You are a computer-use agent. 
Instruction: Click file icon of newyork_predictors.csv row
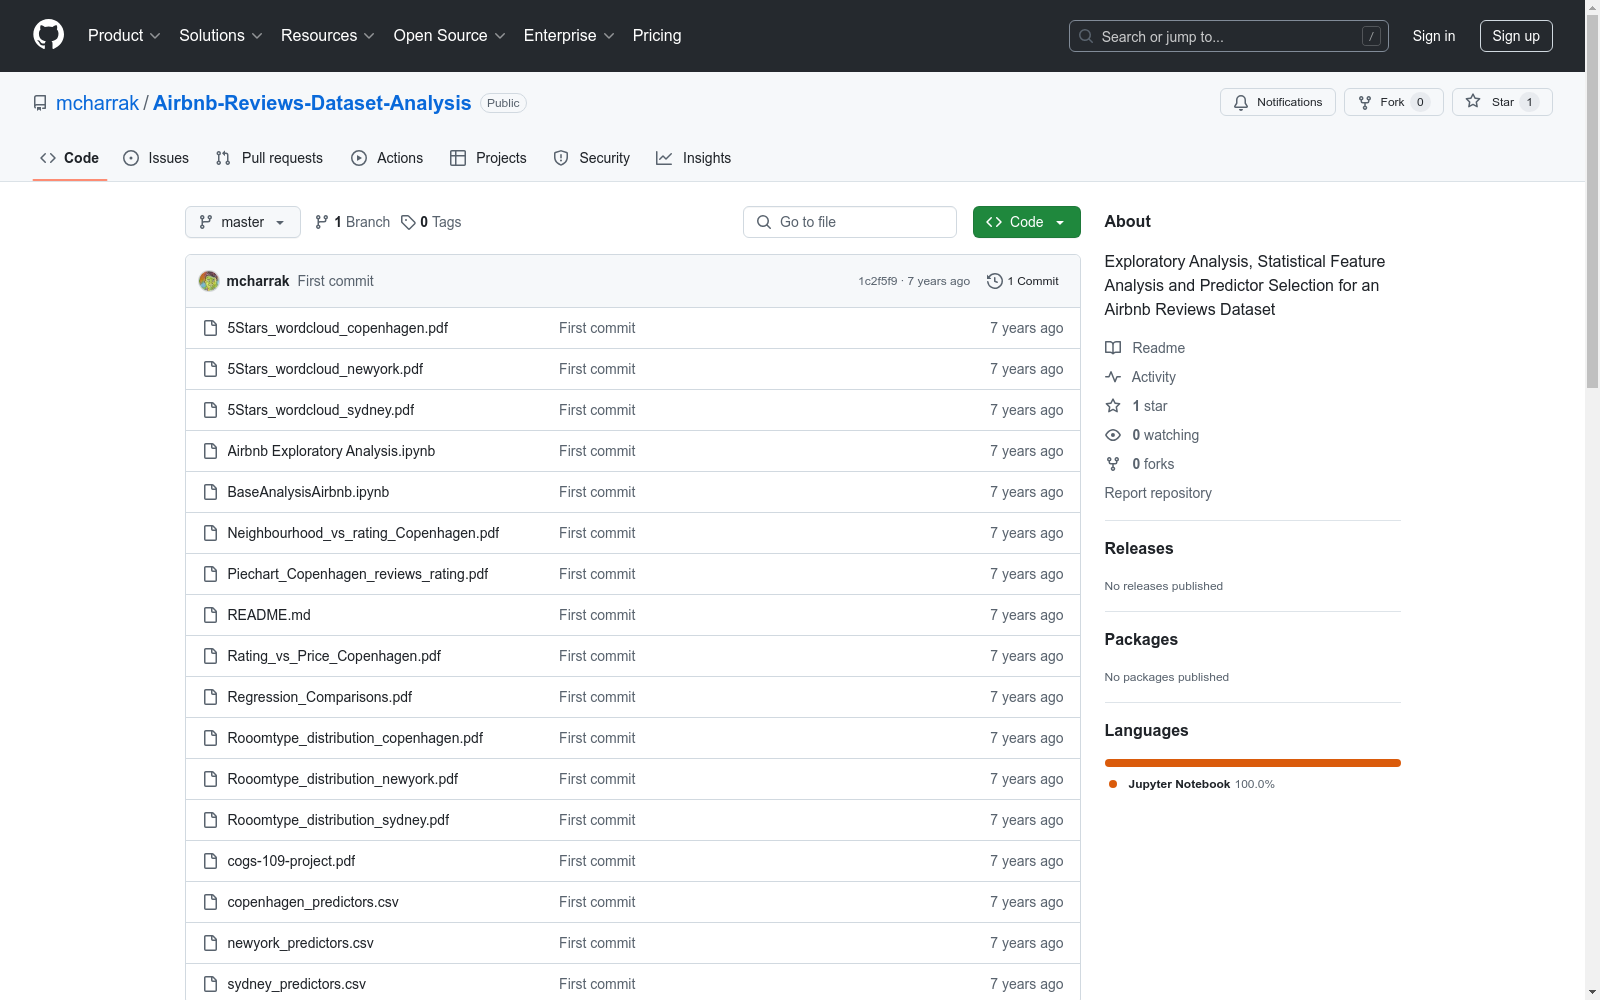coord(210,943)
